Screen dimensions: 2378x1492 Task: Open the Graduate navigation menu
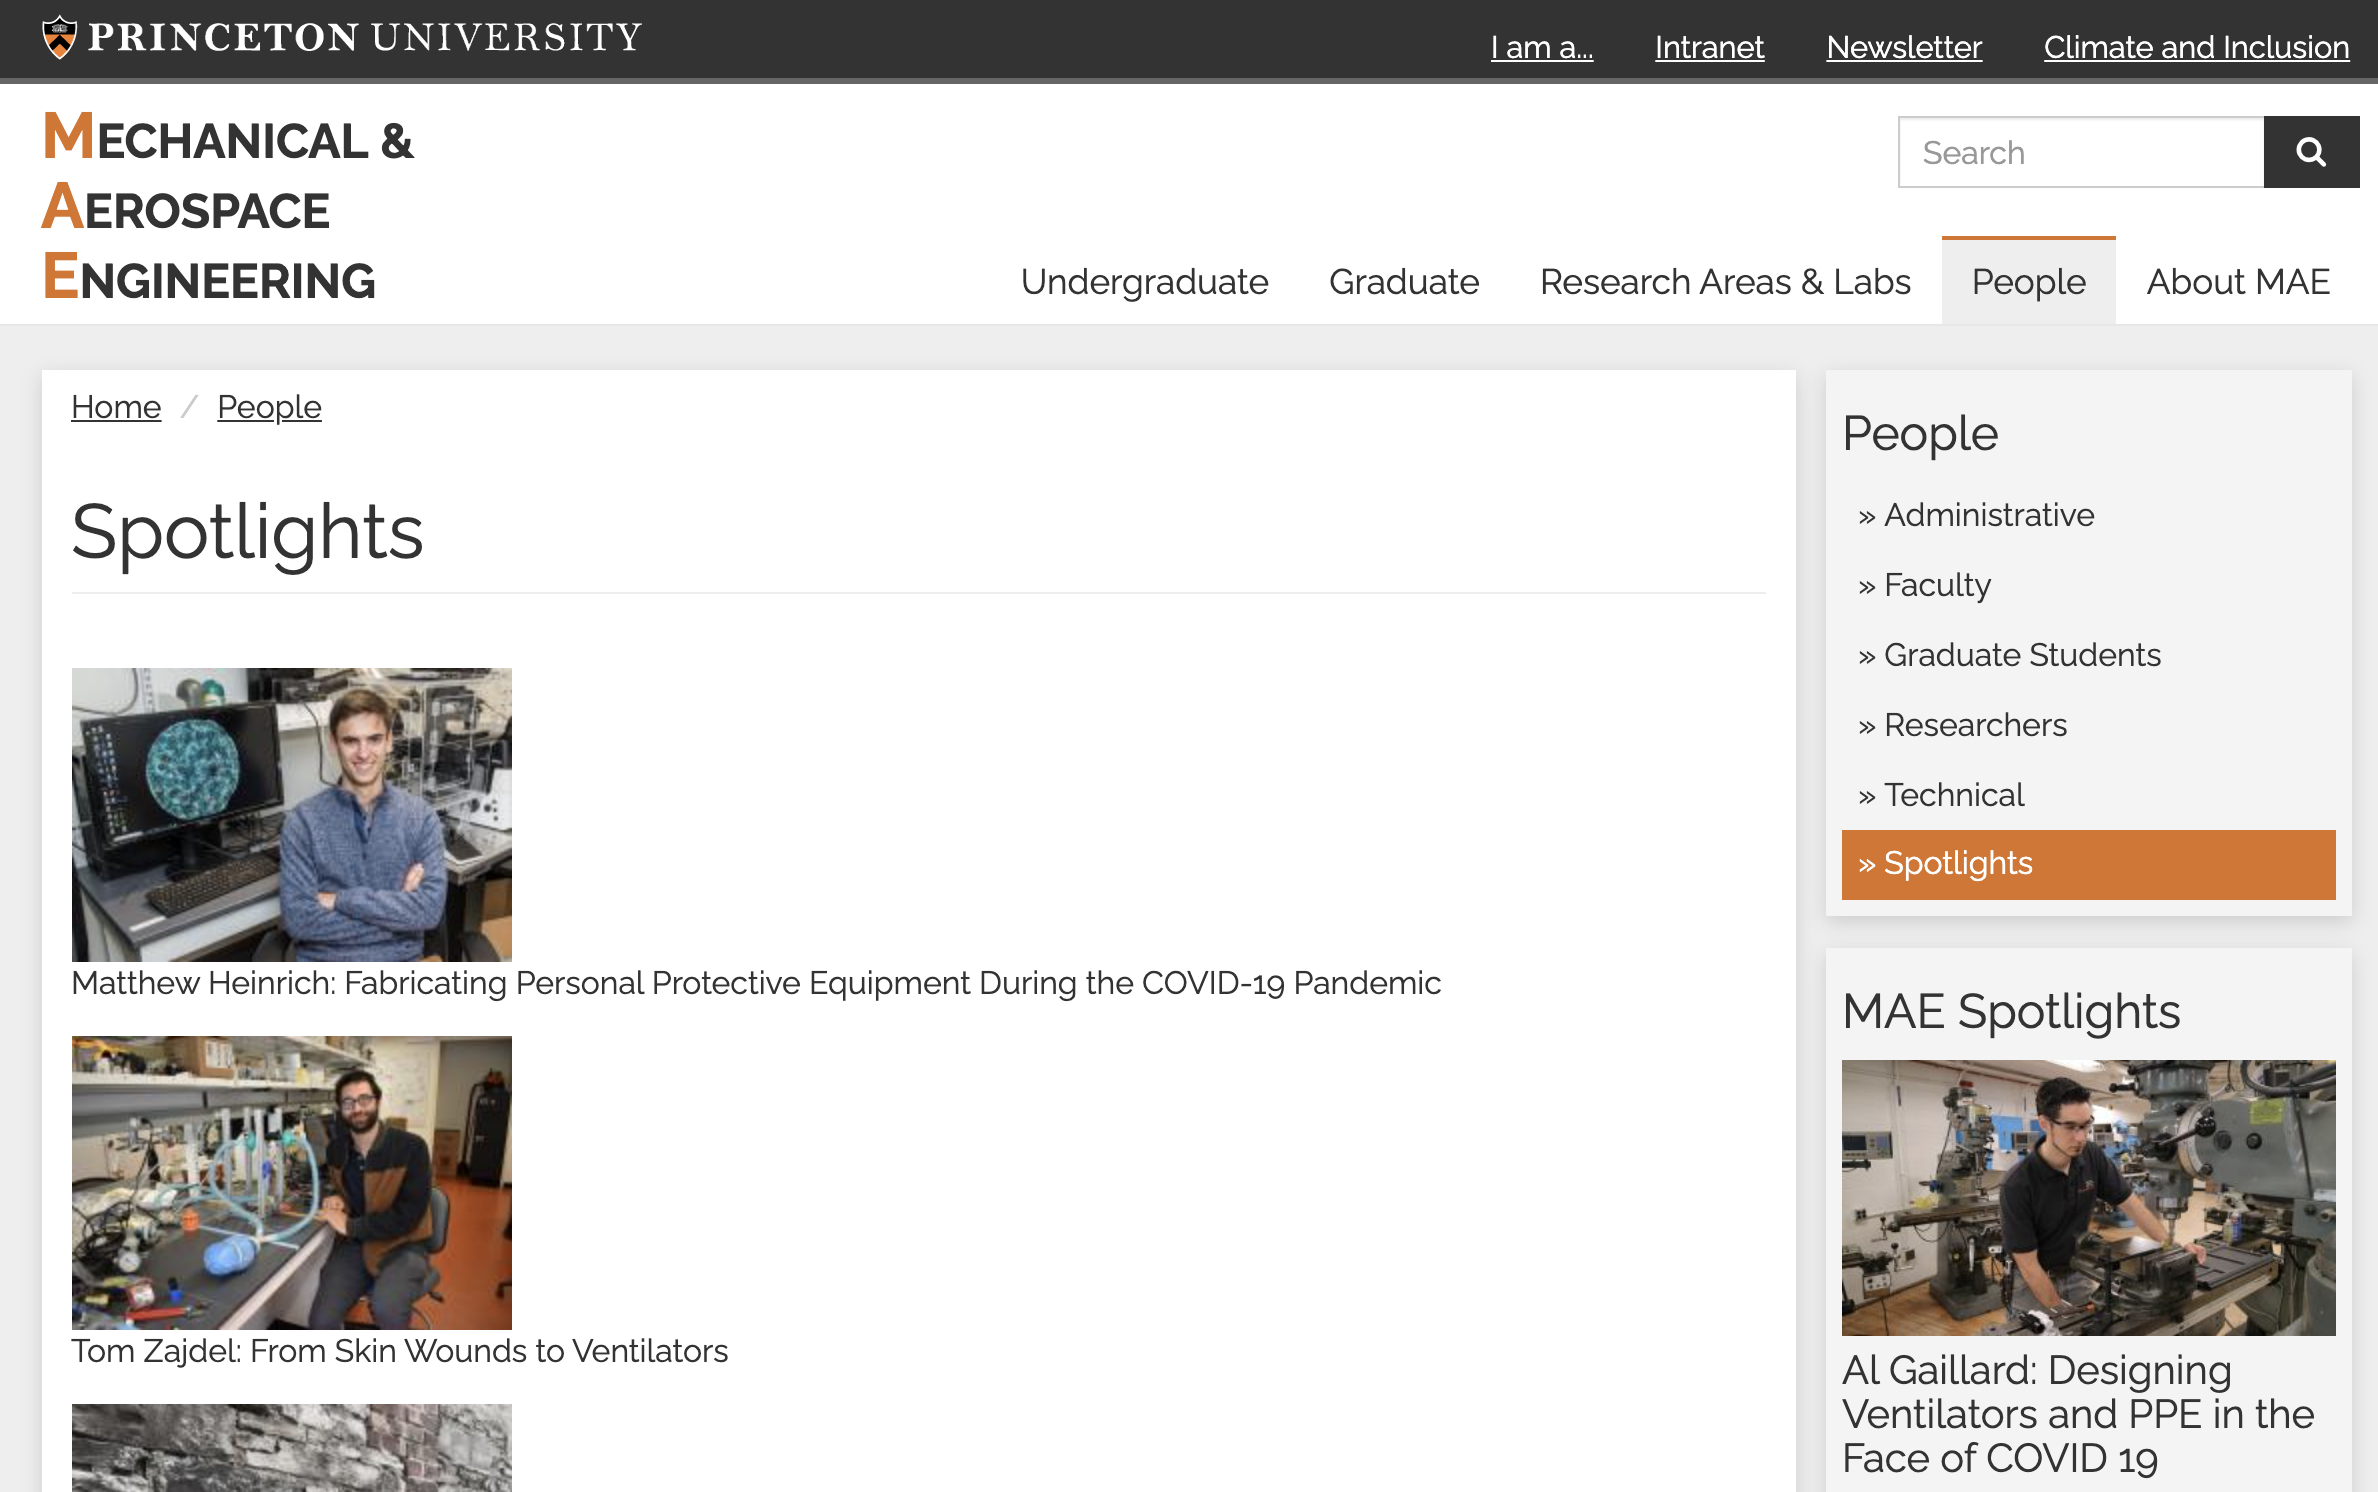pyautogui.click(x=1403, y=282)
